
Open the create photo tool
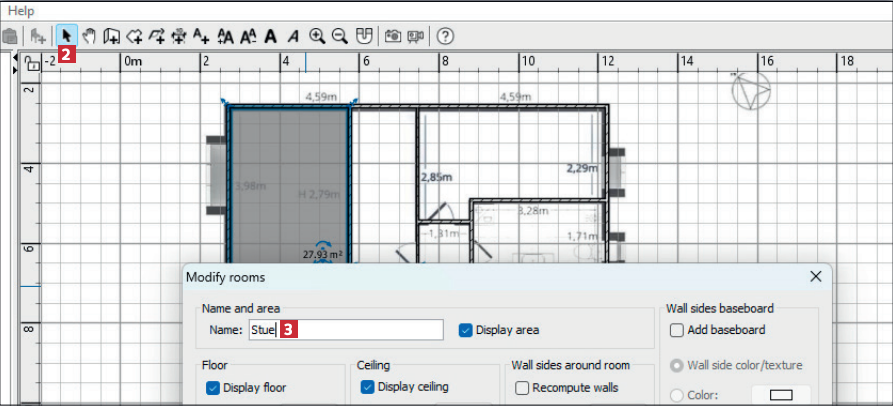point(393,36)
